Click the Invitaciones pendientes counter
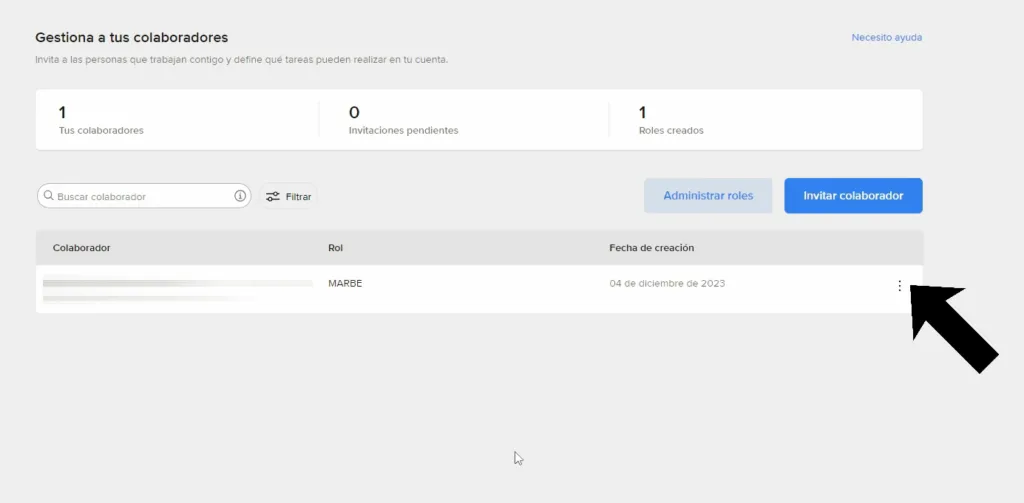Image resolution: width=1024 pixels, height=503 pixels. (404, 121)
